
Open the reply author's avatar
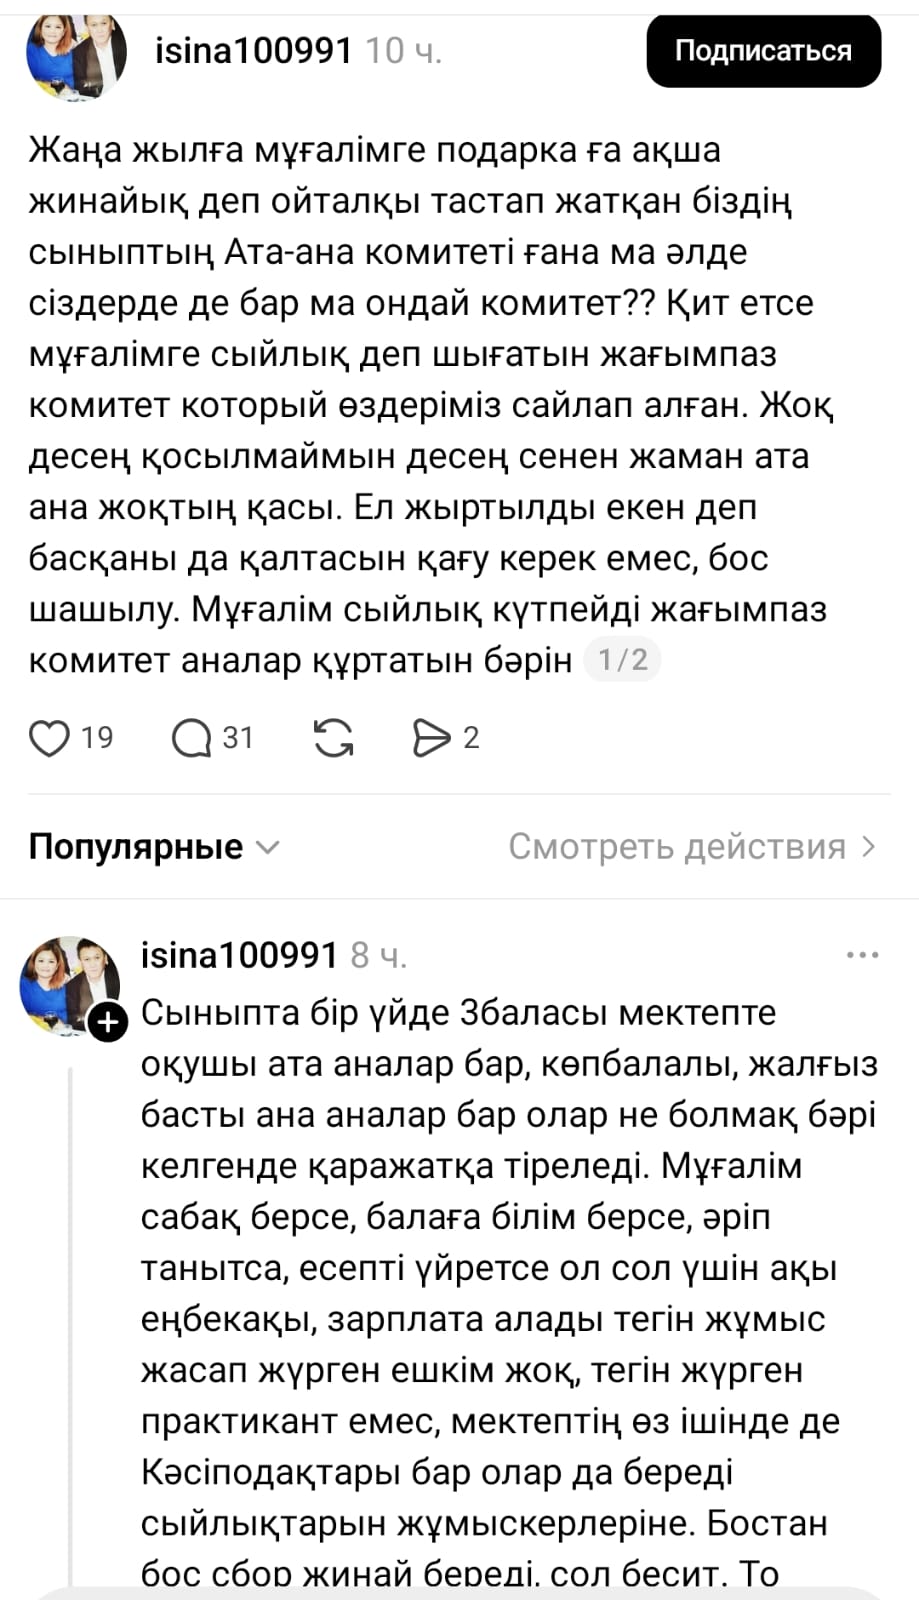click(68, 984)
